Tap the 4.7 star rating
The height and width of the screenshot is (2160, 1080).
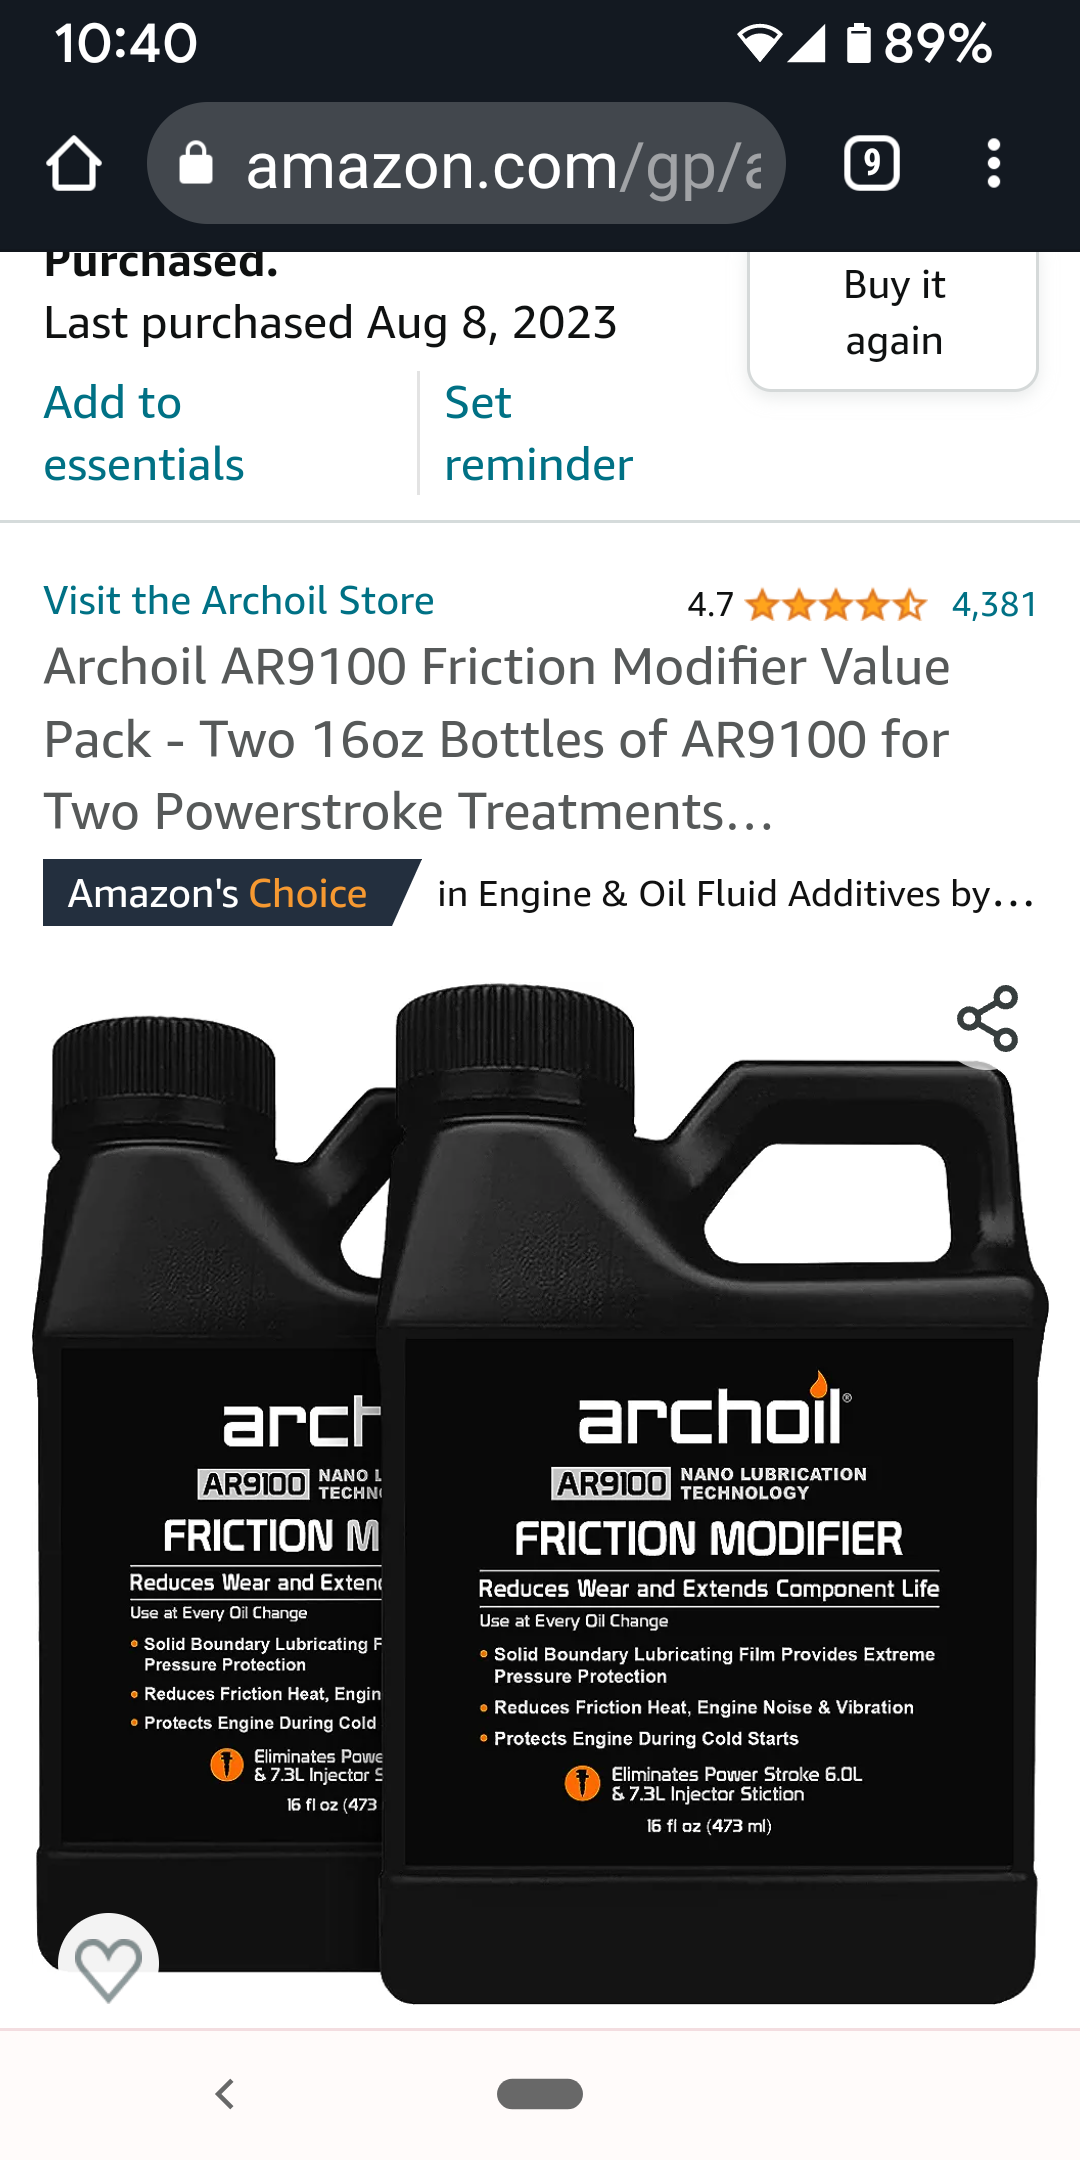pyautogui.click(x=806, y=604)
